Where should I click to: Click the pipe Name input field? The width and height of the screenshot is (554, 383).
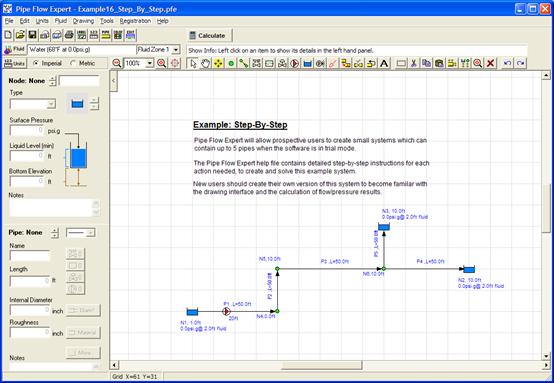pos(30,255)
